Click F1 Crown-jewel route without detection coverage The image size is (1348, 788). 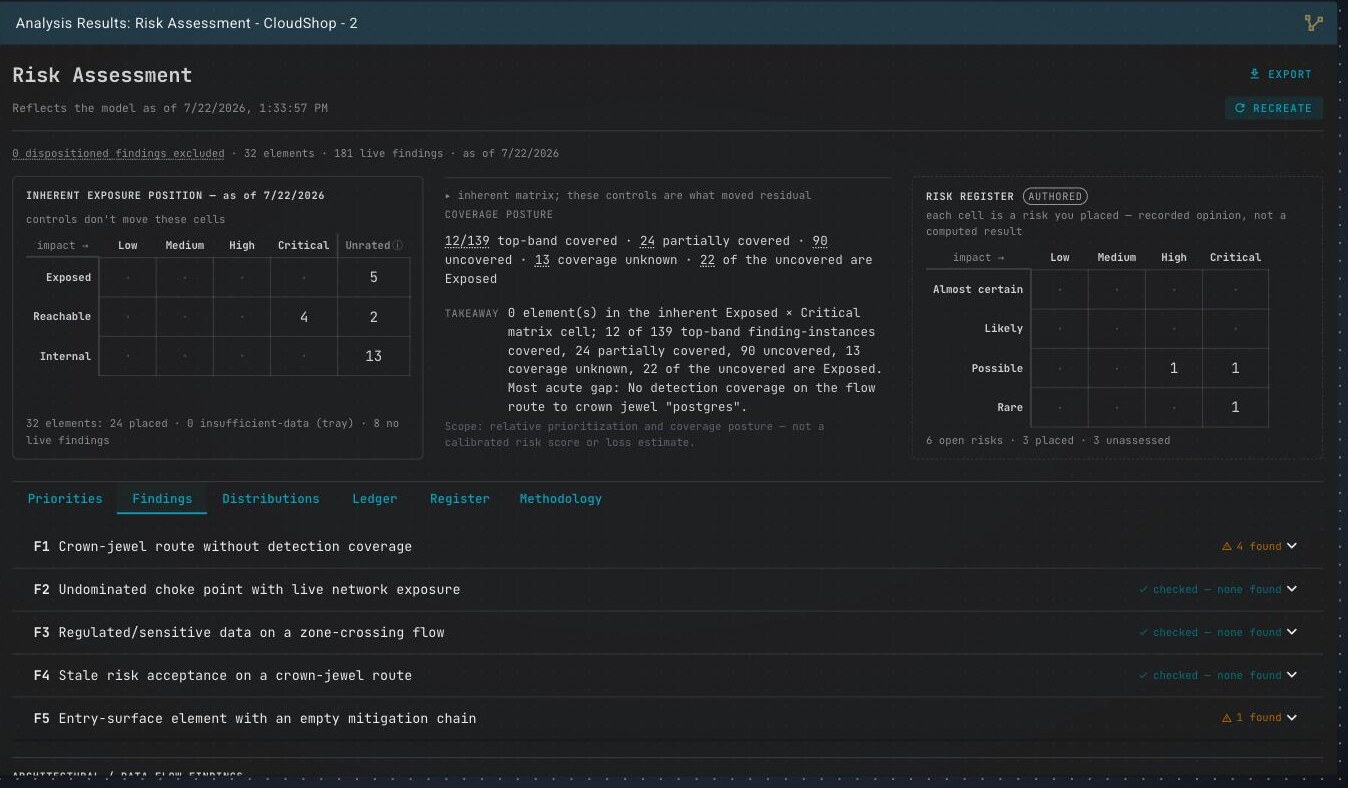(235, 546)
